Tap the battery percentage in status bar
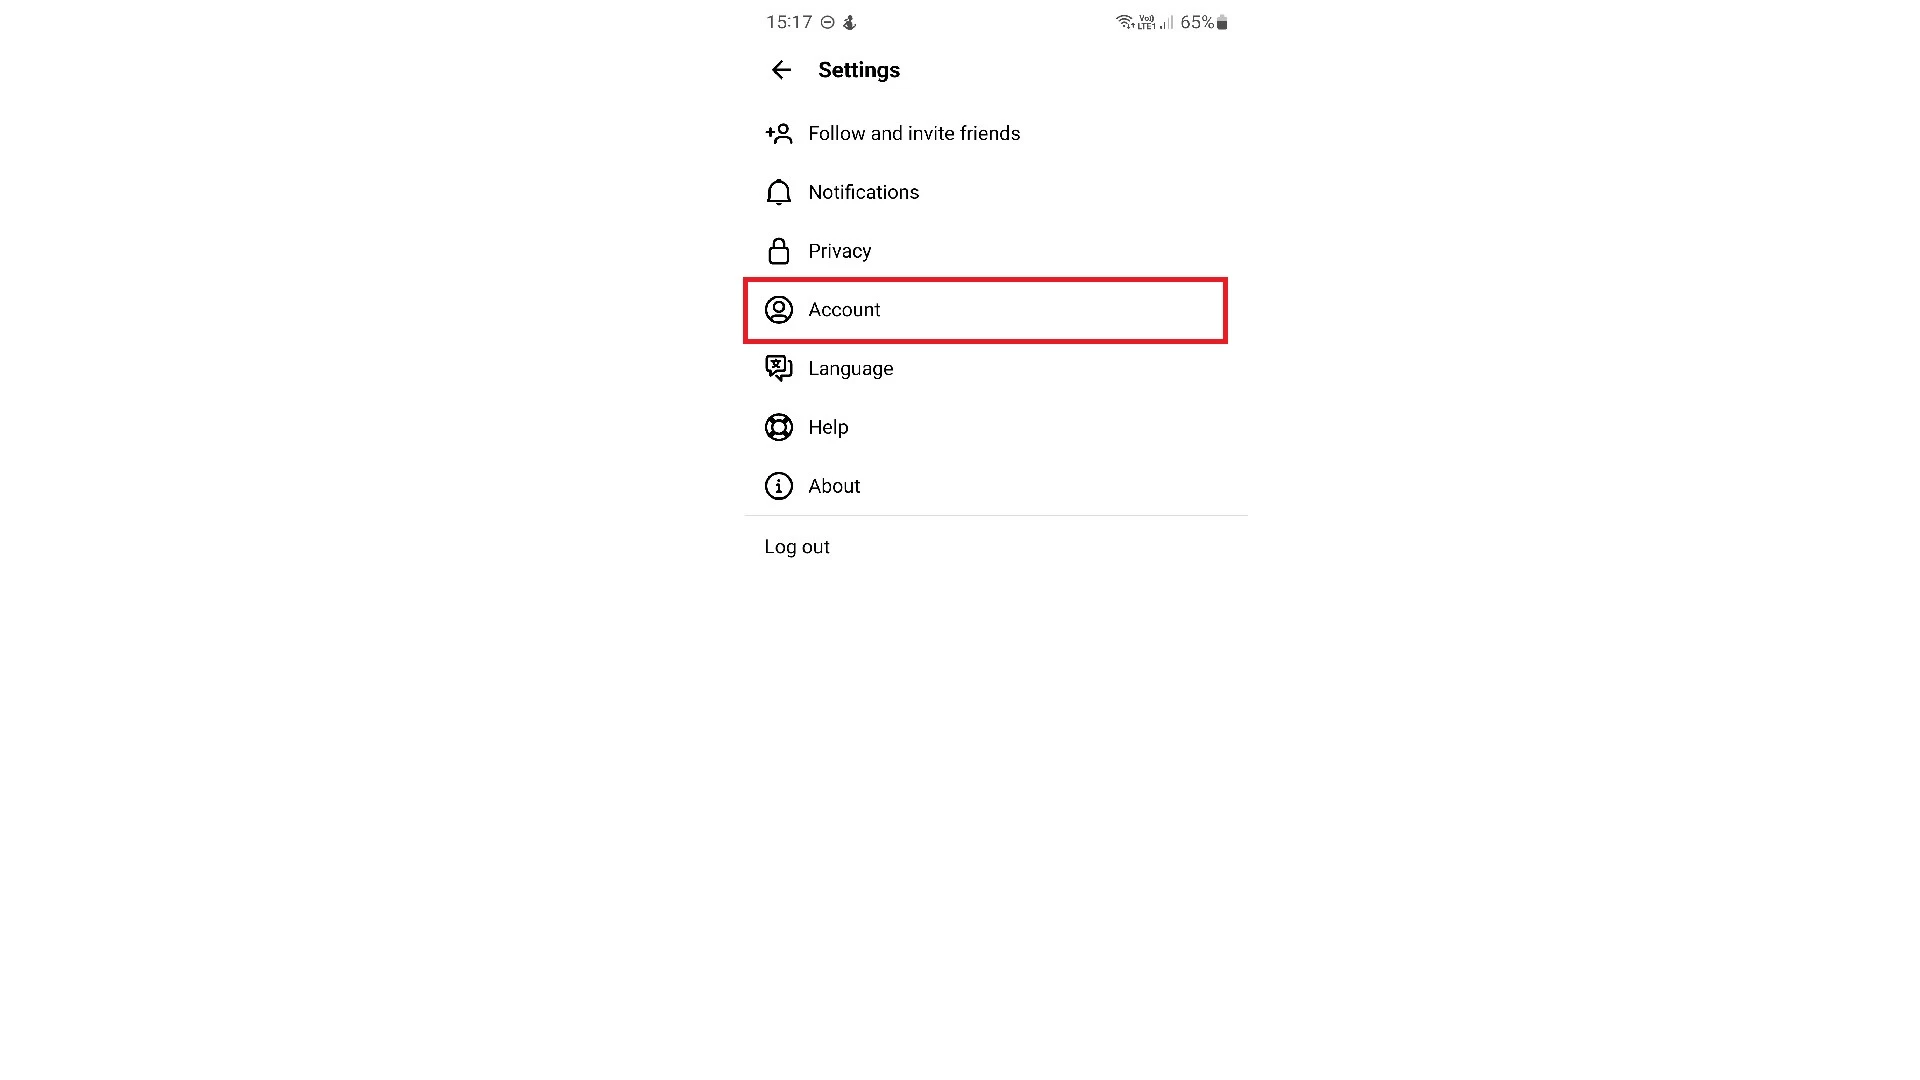The height and width of the screenshot is (1080, 1920). pyautogui.click(x=1197, y=22)
